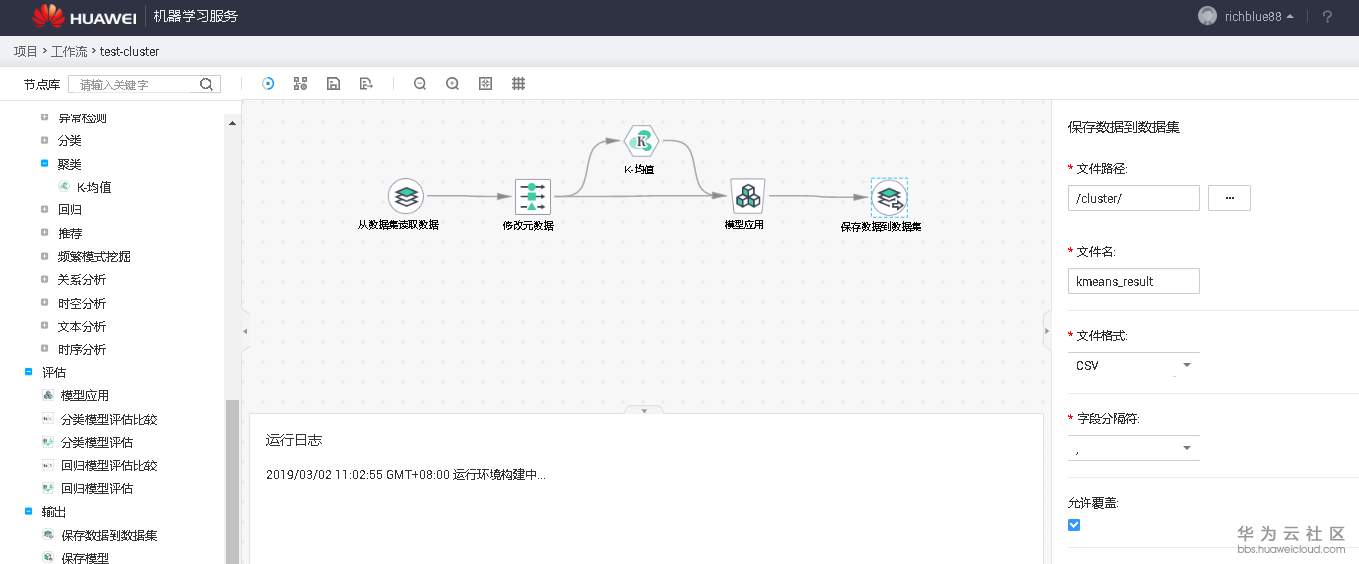Select the 从数据集读取数据 node on canvas

tap(405, 197)
